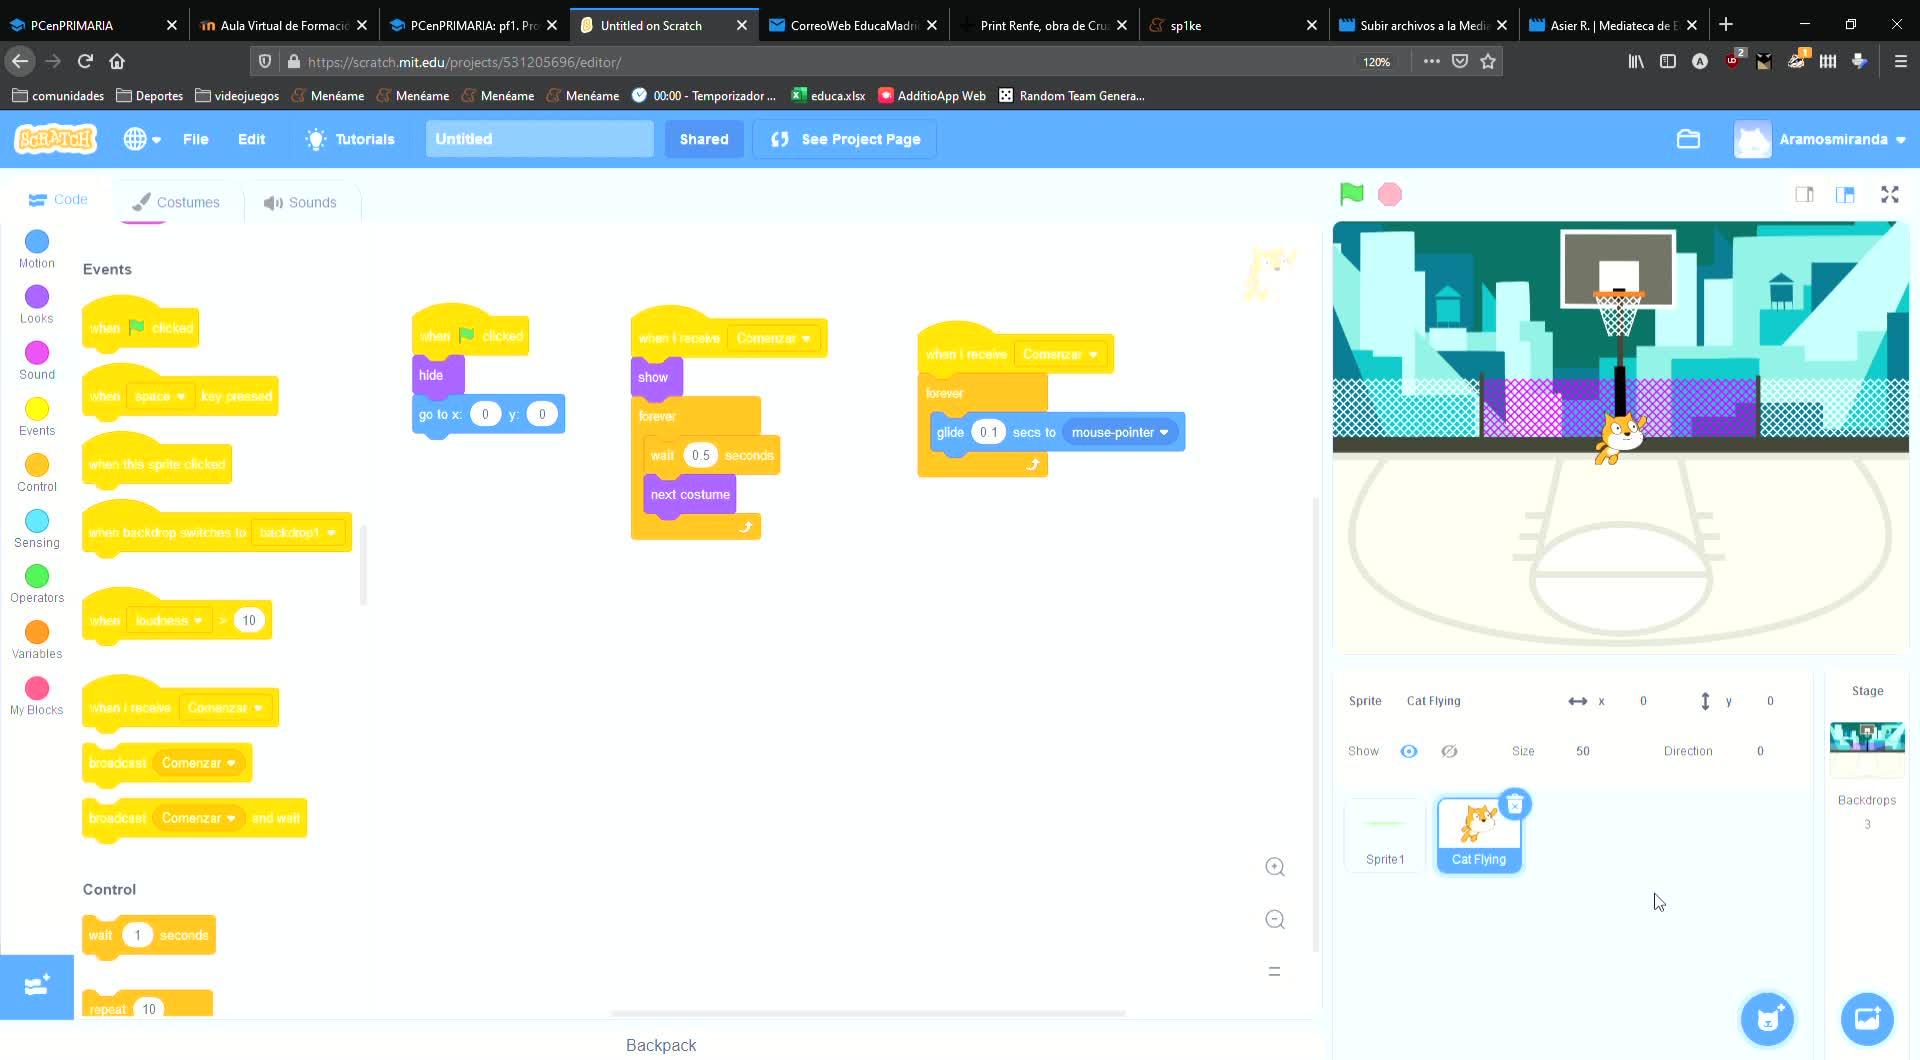Switch to small stage layout
This screenshot has height=1060, width=1920.
pyautogui.click(x=1804, y=195)
